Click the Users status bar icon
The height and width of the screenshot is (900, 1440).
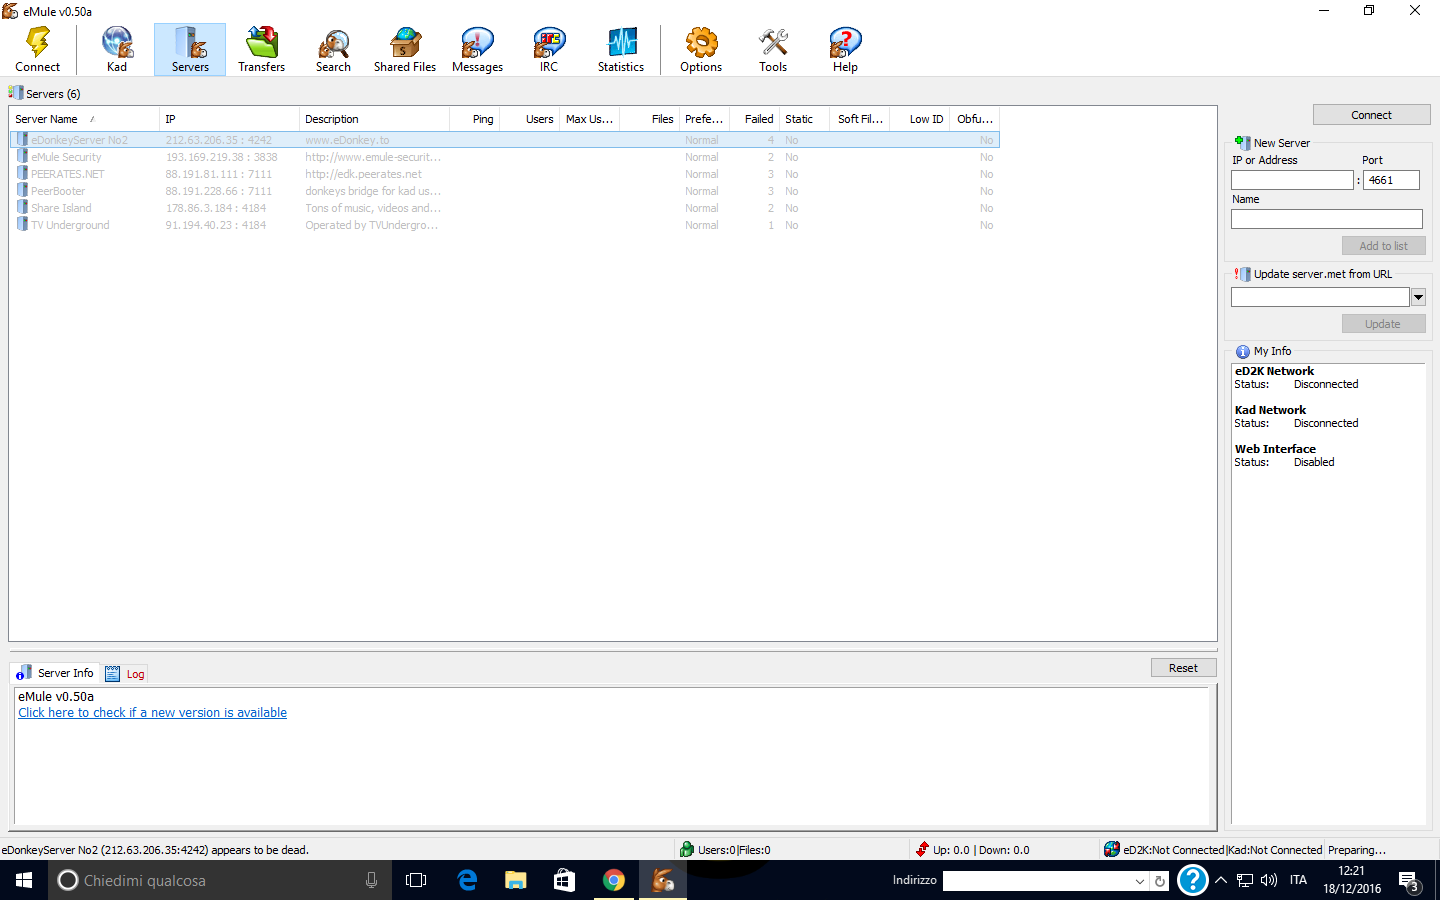click(687, 849)
